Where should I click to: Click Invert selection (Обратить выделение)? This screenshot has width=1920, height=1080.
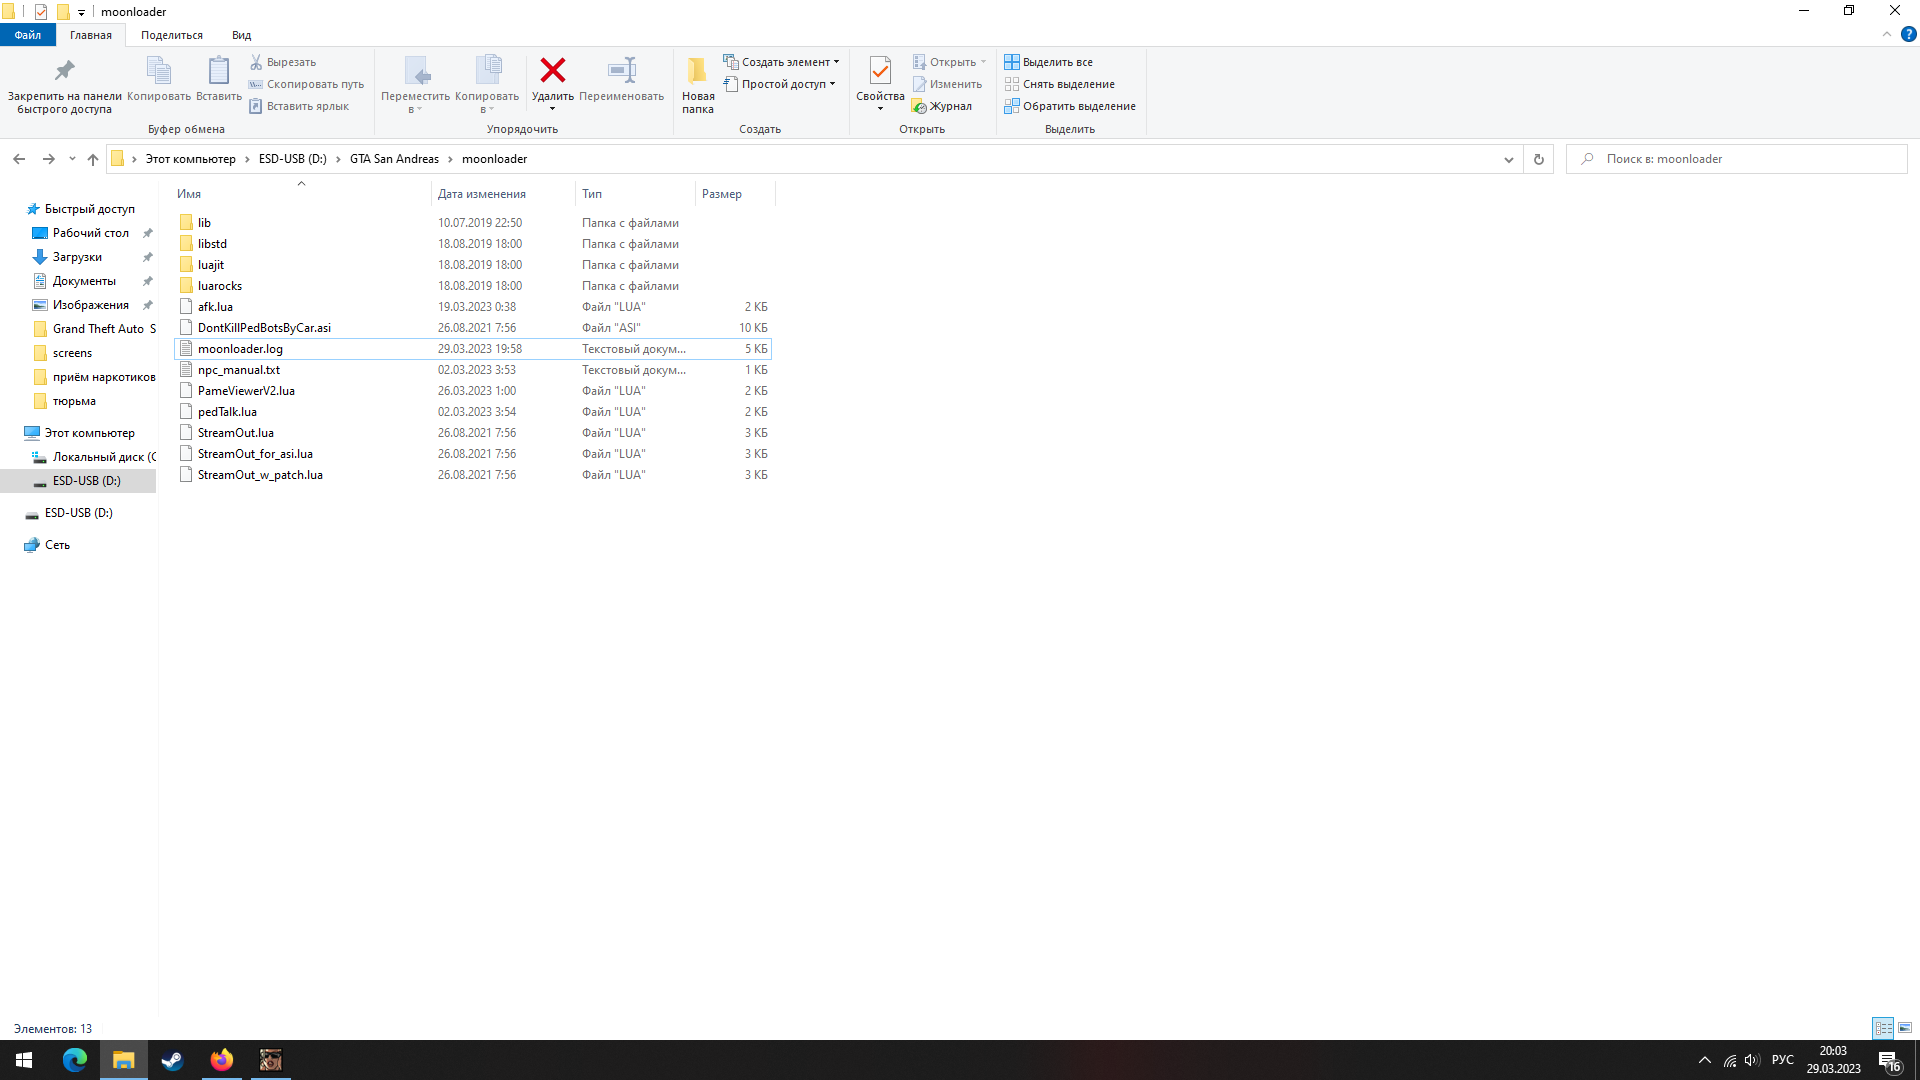click(1070, 106)
